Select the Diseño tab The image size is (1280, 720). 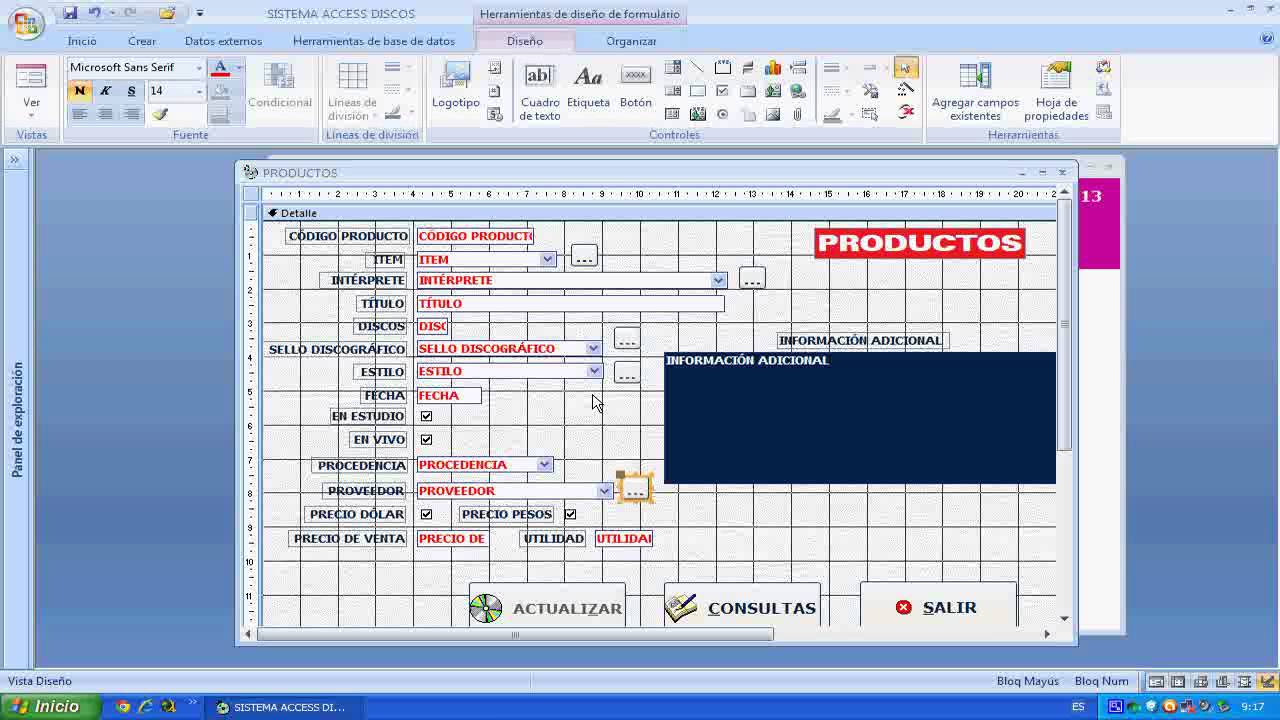(x=525, y=41)
